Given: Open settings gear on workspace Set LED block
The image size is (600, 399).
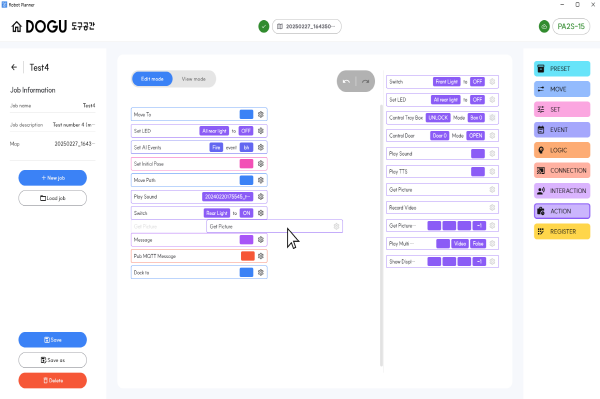Looking at the screenshot, I should point(261,131).
